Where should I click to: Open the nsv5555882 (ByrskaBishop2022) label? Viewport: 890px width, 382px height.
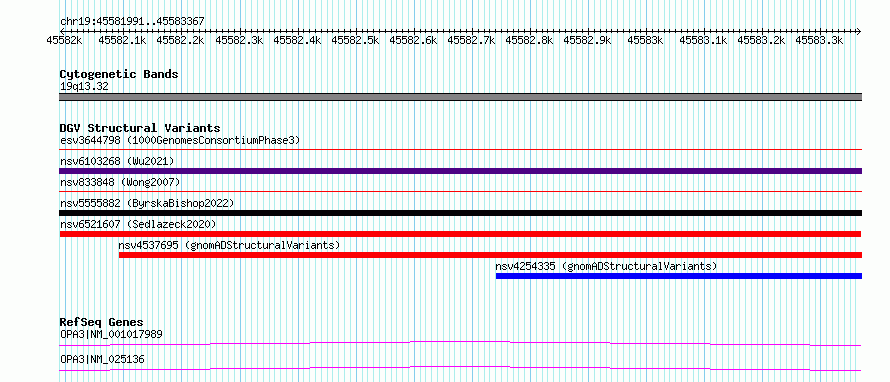click(147, 203)
